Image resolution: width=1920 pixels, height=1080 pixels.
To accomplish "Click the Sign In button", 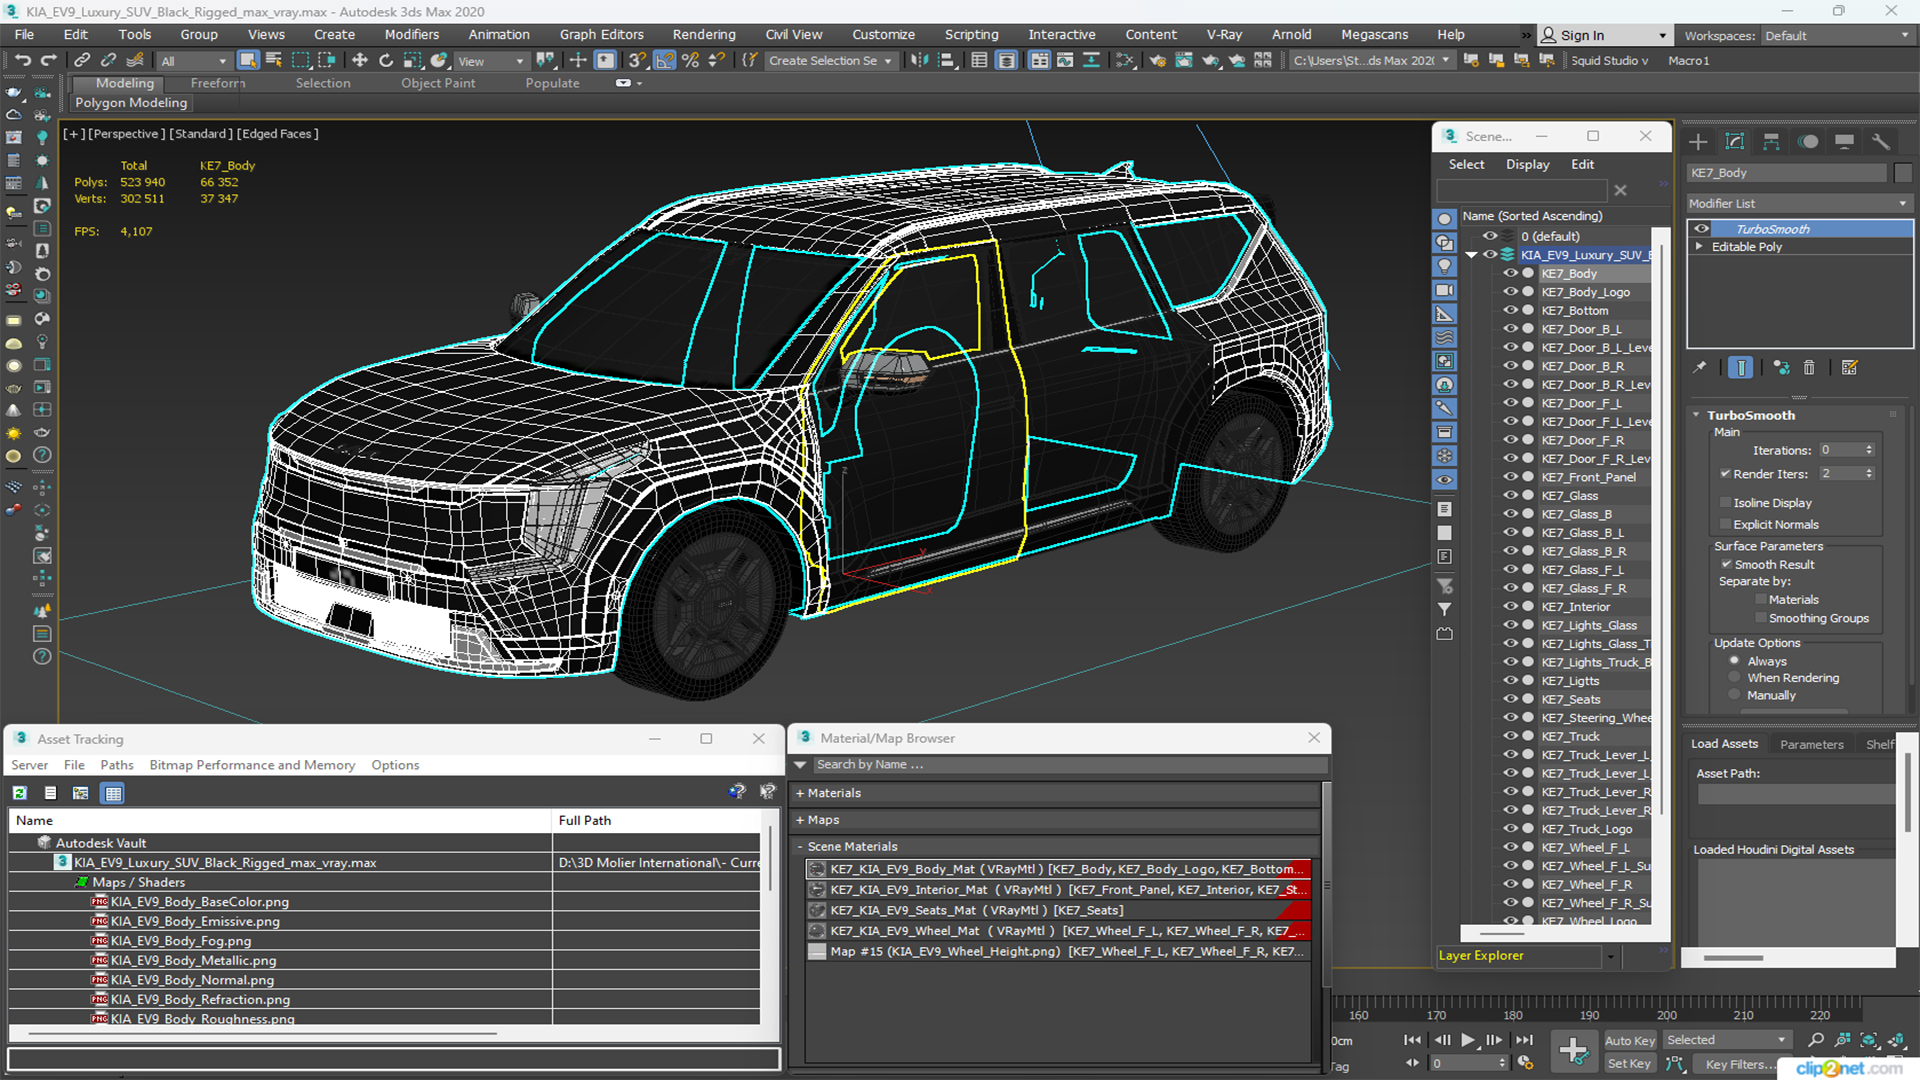I will [1604, 35].
